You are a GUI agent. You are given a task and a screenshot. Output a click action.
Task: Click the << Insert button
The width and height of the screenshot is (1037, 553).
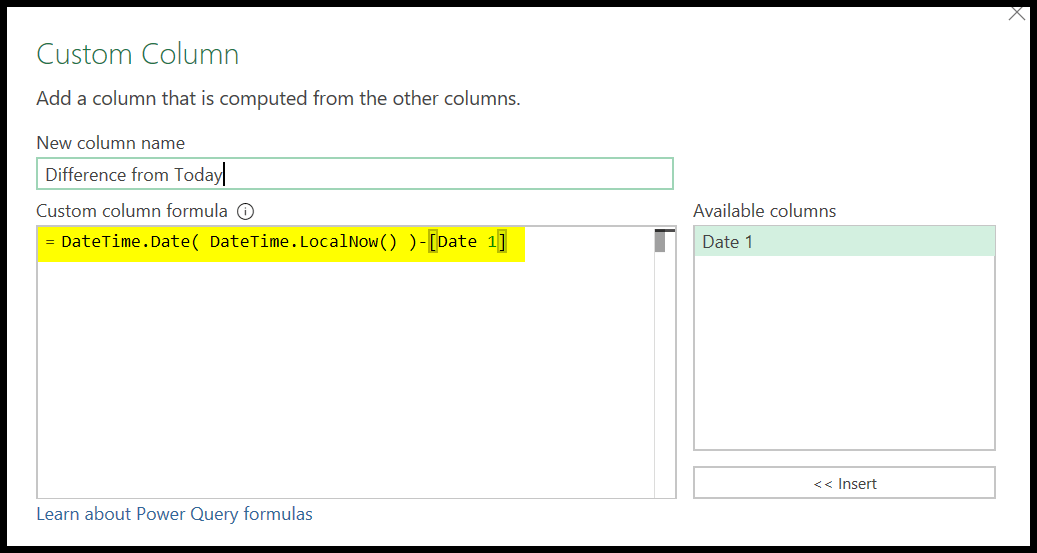click(x=844, y=483)
